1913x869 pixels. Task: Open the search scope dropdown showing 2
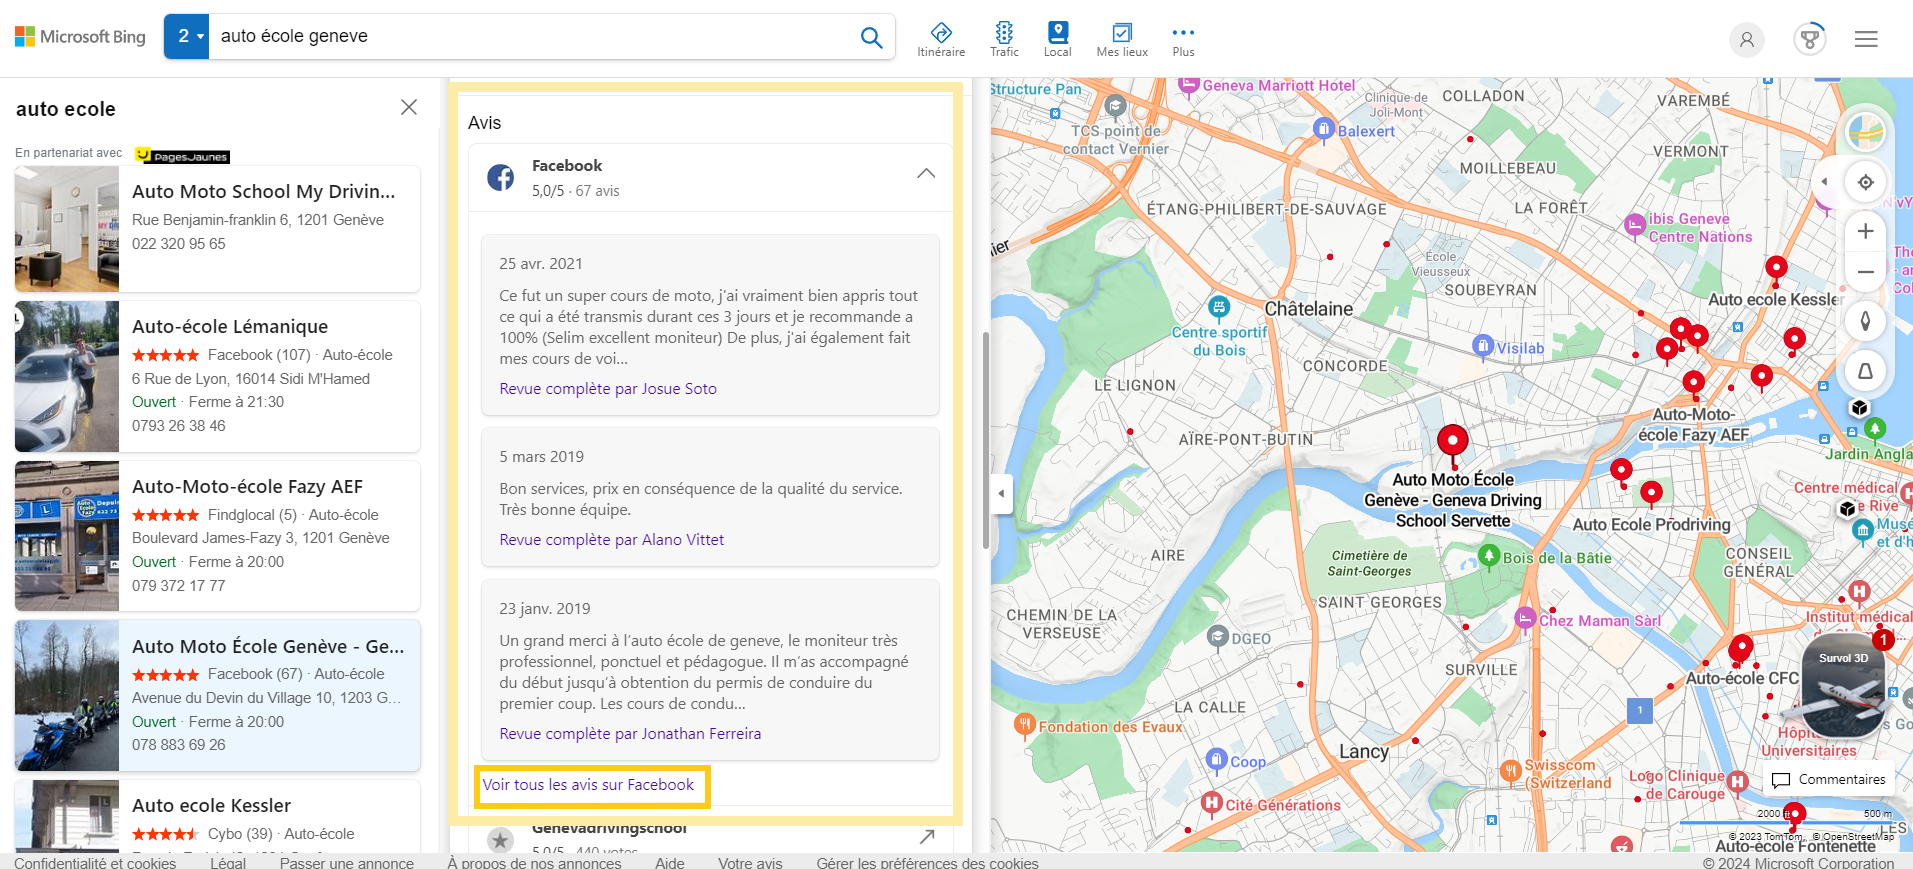point(187,37)
